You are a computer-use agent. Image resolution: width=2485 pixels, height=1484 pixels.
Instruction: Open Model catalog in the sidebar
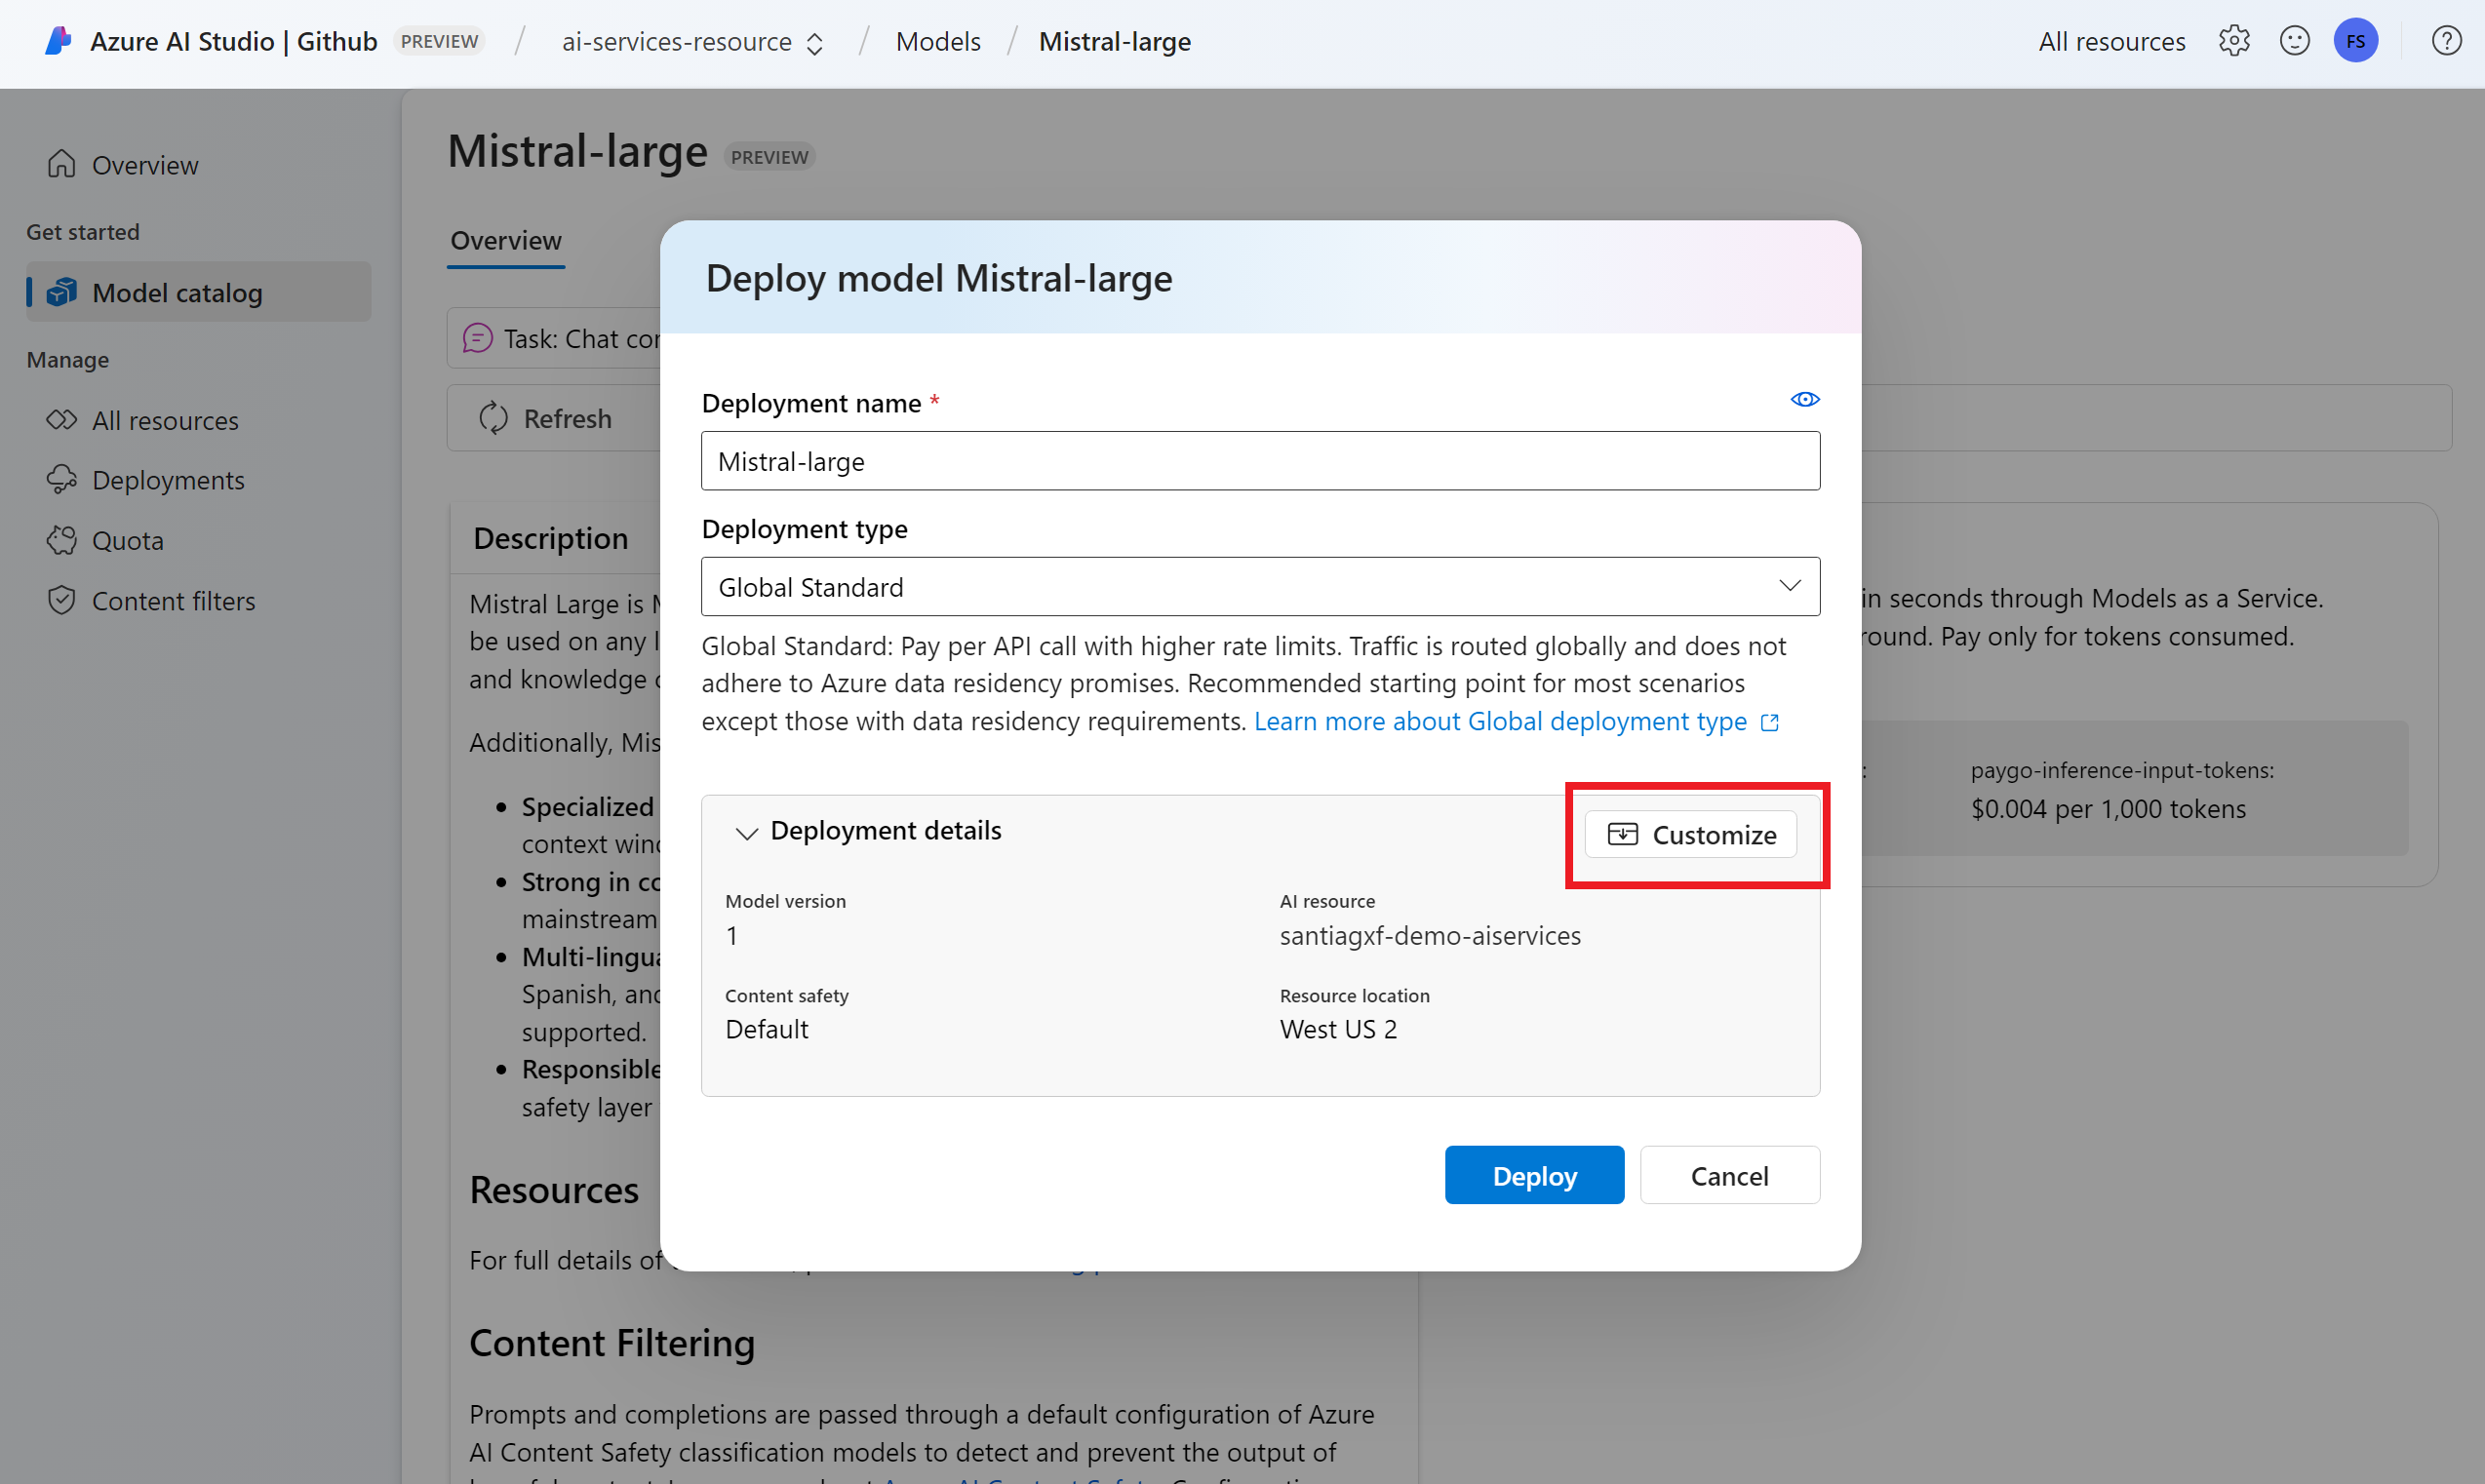click(x=177, y=293)
